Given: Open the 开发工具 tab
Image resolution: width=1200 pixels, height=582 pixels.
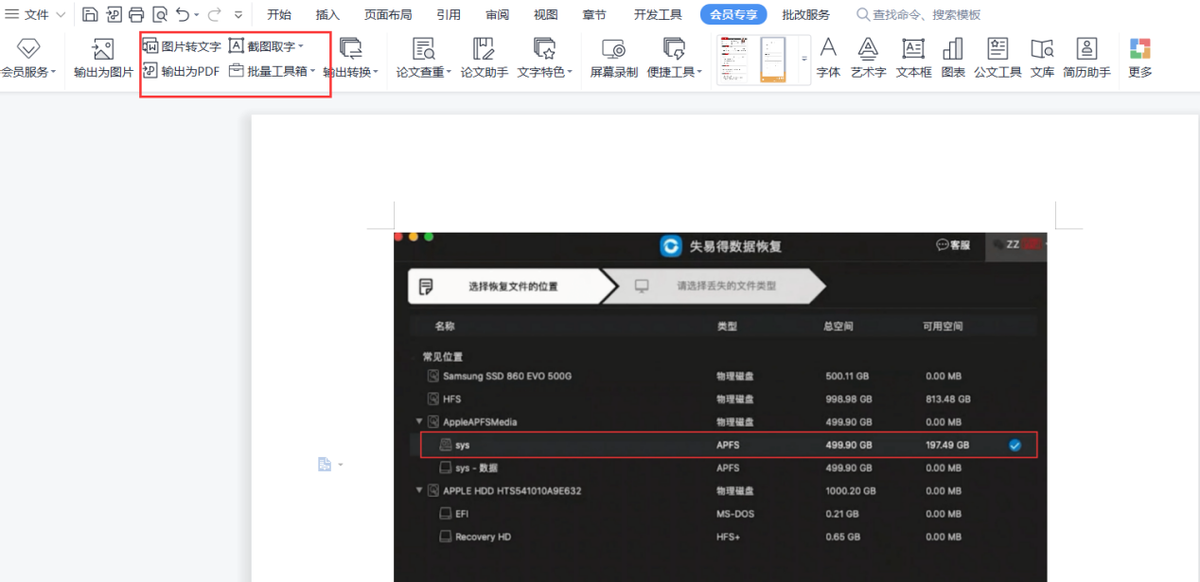Looking at the screenshot, I should click(658, 14).
